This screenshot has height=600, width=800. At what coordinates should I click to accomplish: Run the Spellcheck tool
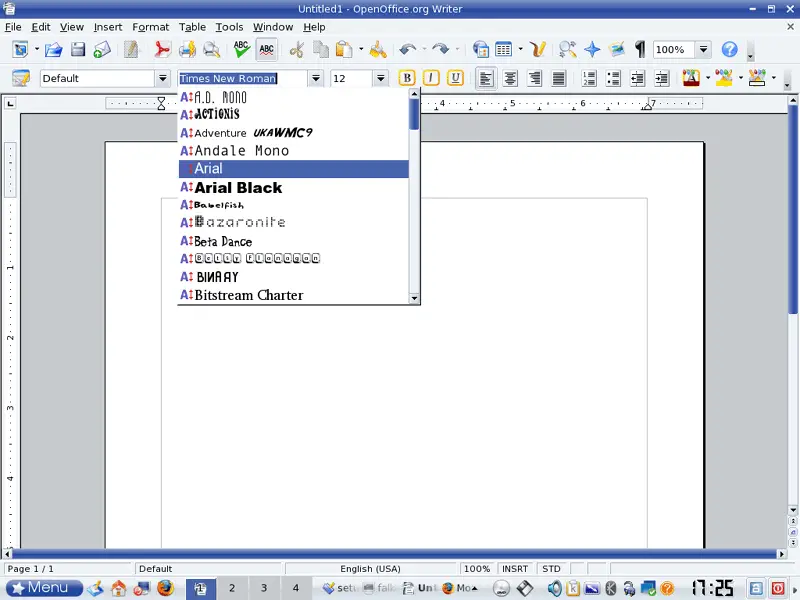[241, 49]
